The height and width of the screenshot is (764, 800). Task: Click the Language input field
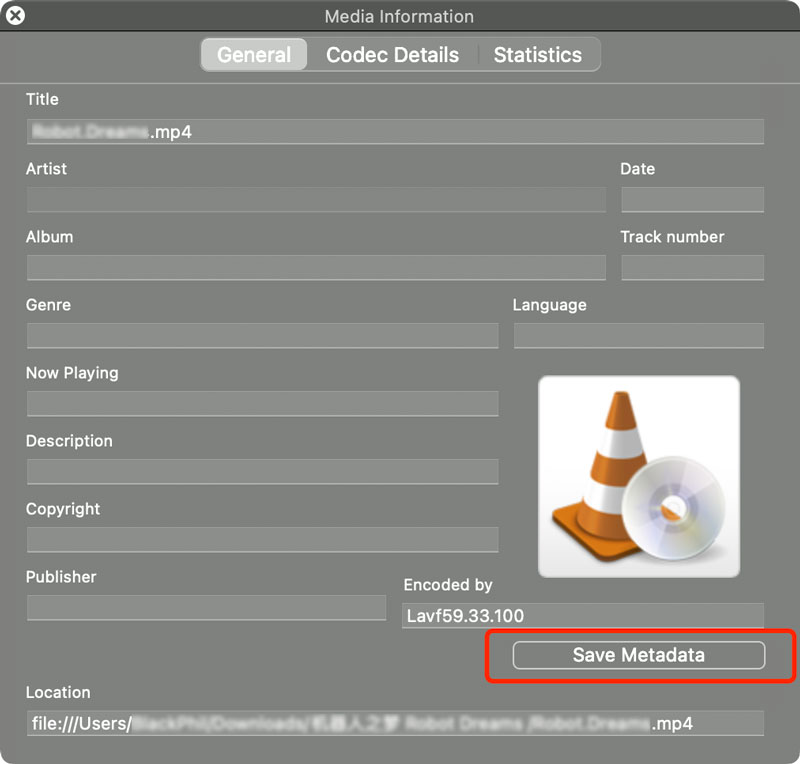click(639, 335)
